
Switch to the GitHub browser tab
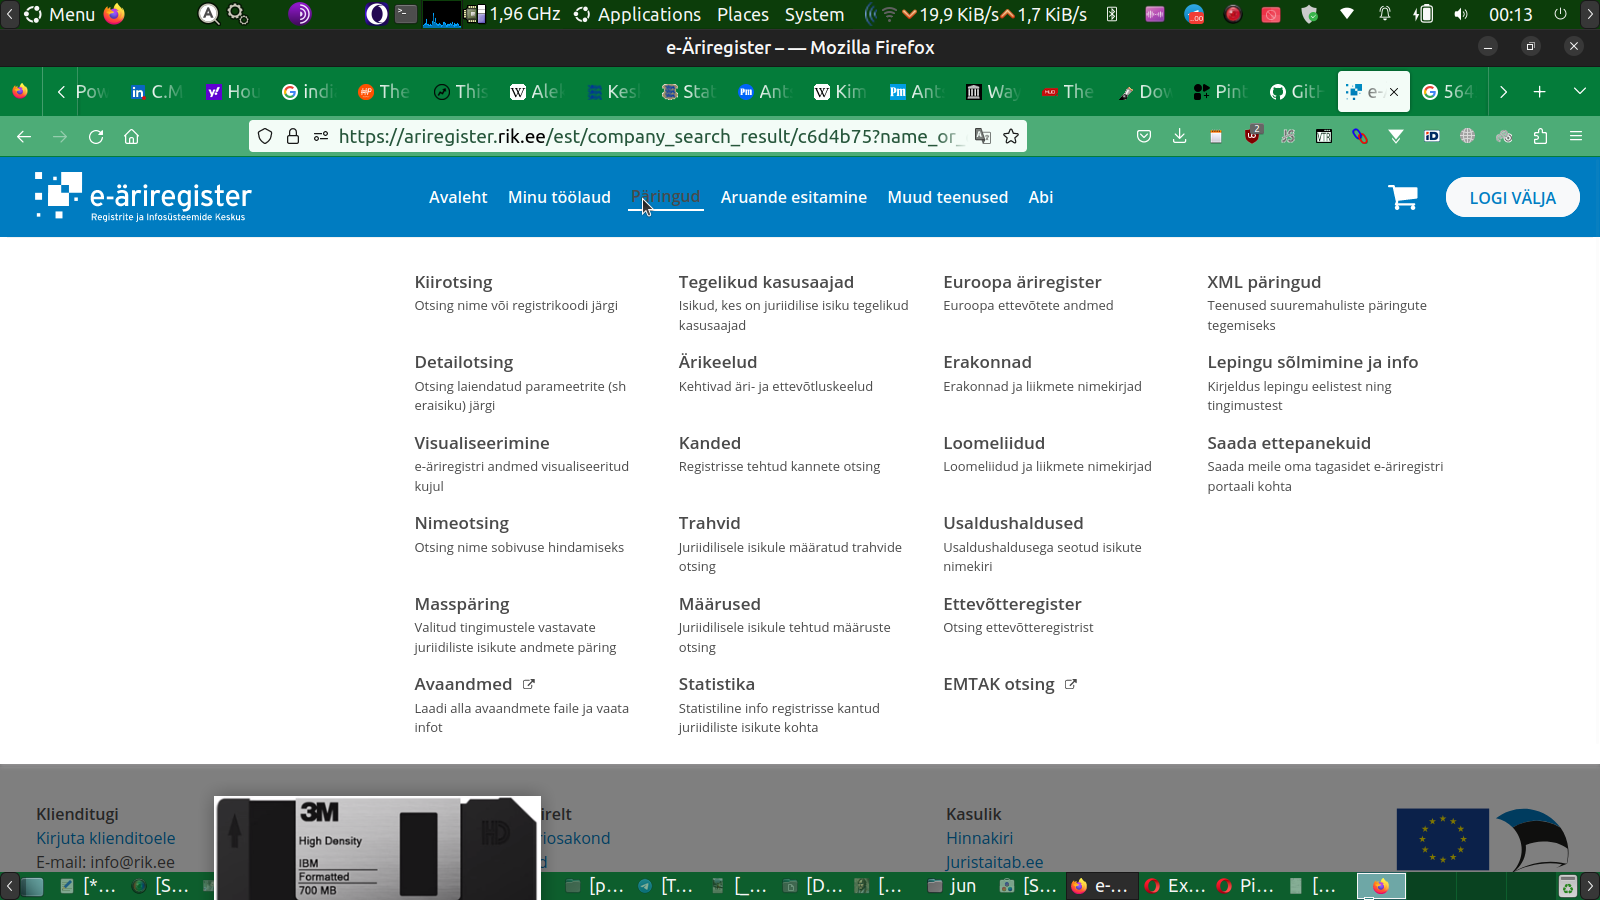coord(1296,92)
